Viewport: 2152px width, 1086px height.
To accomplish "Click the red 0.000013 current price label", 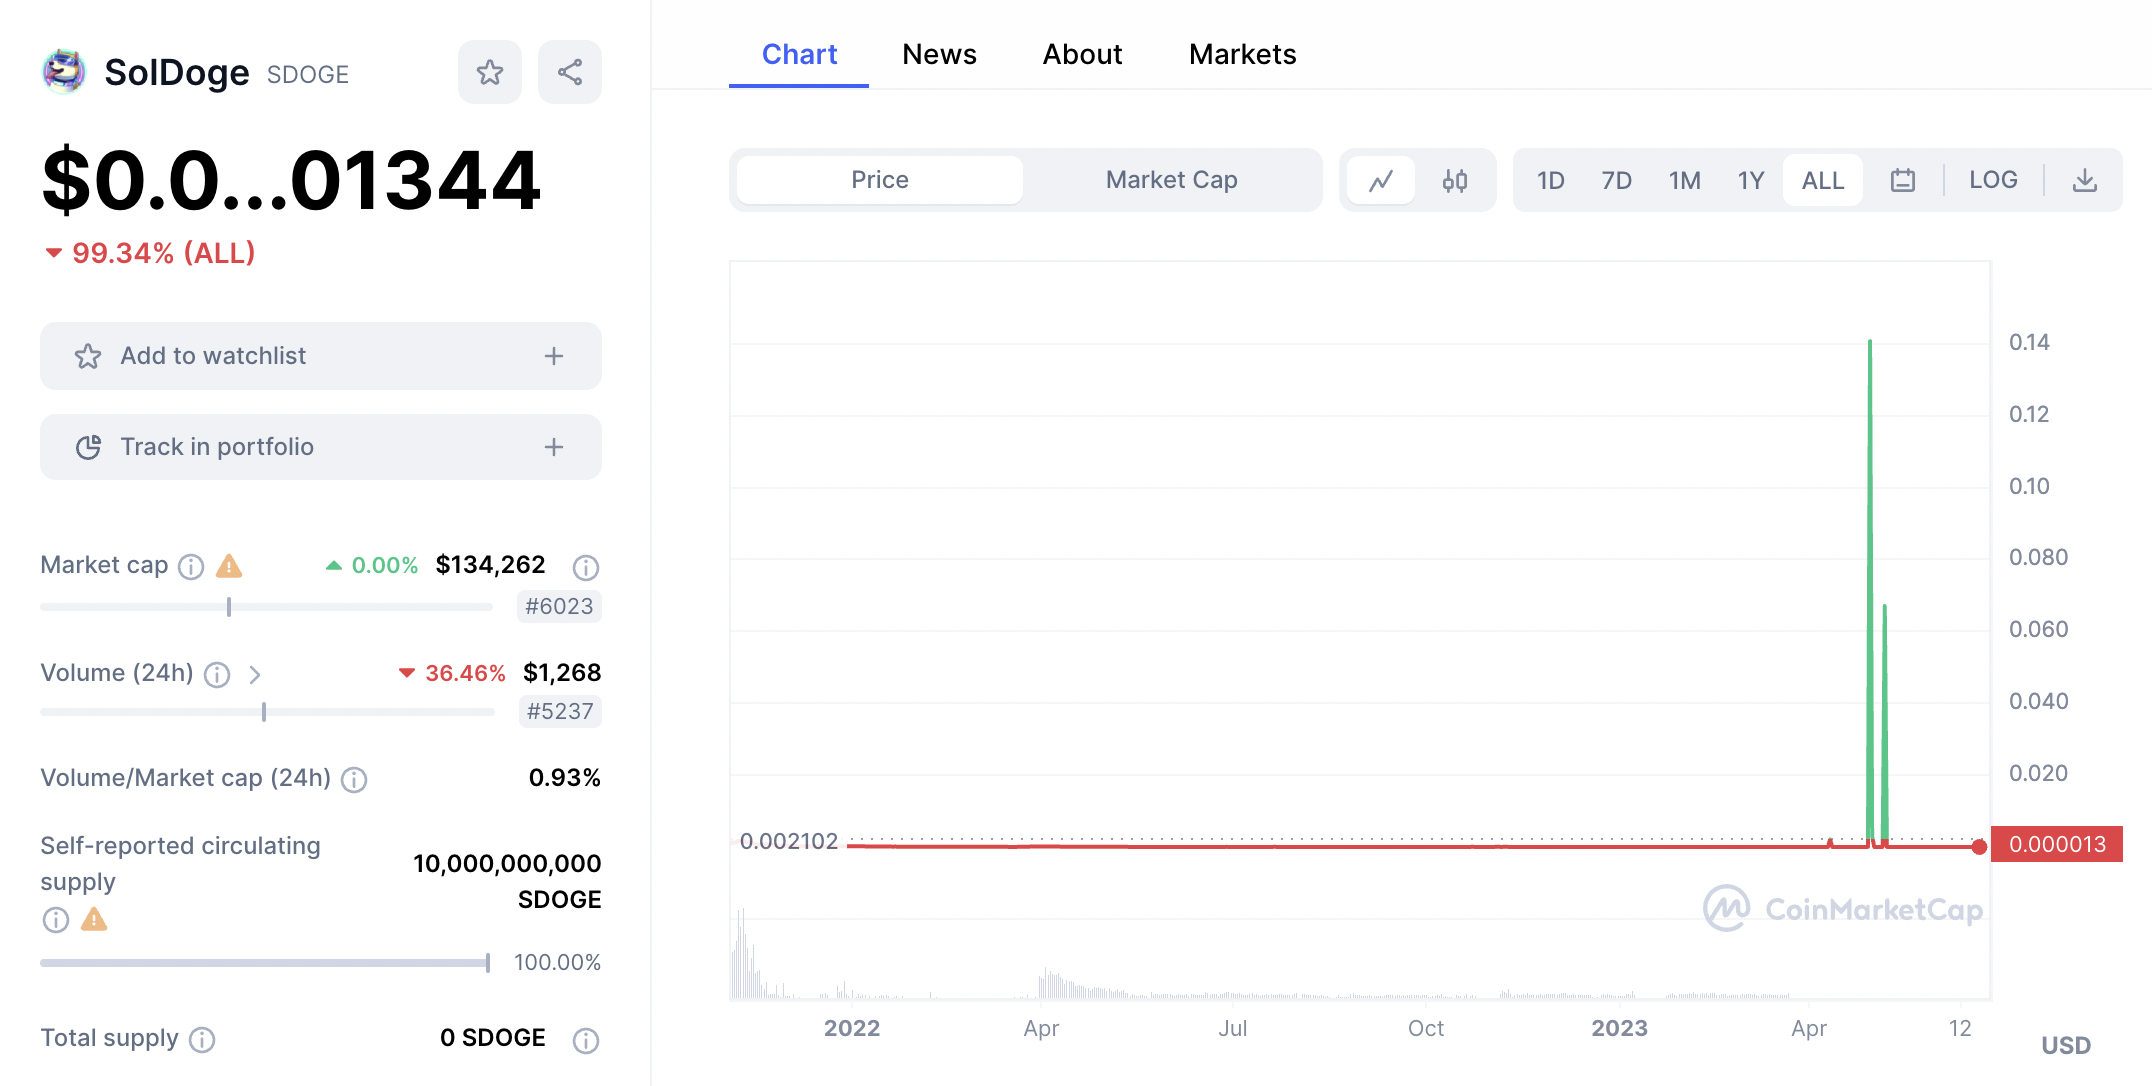I will pyautogui.click(x=2057, y=844).
